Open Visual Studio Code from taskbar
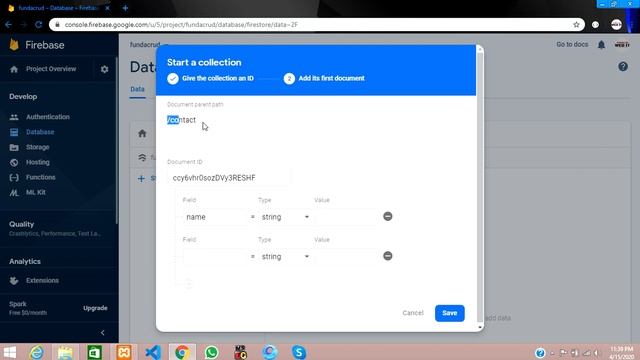640x360 pixels. [x=153, y=352]
